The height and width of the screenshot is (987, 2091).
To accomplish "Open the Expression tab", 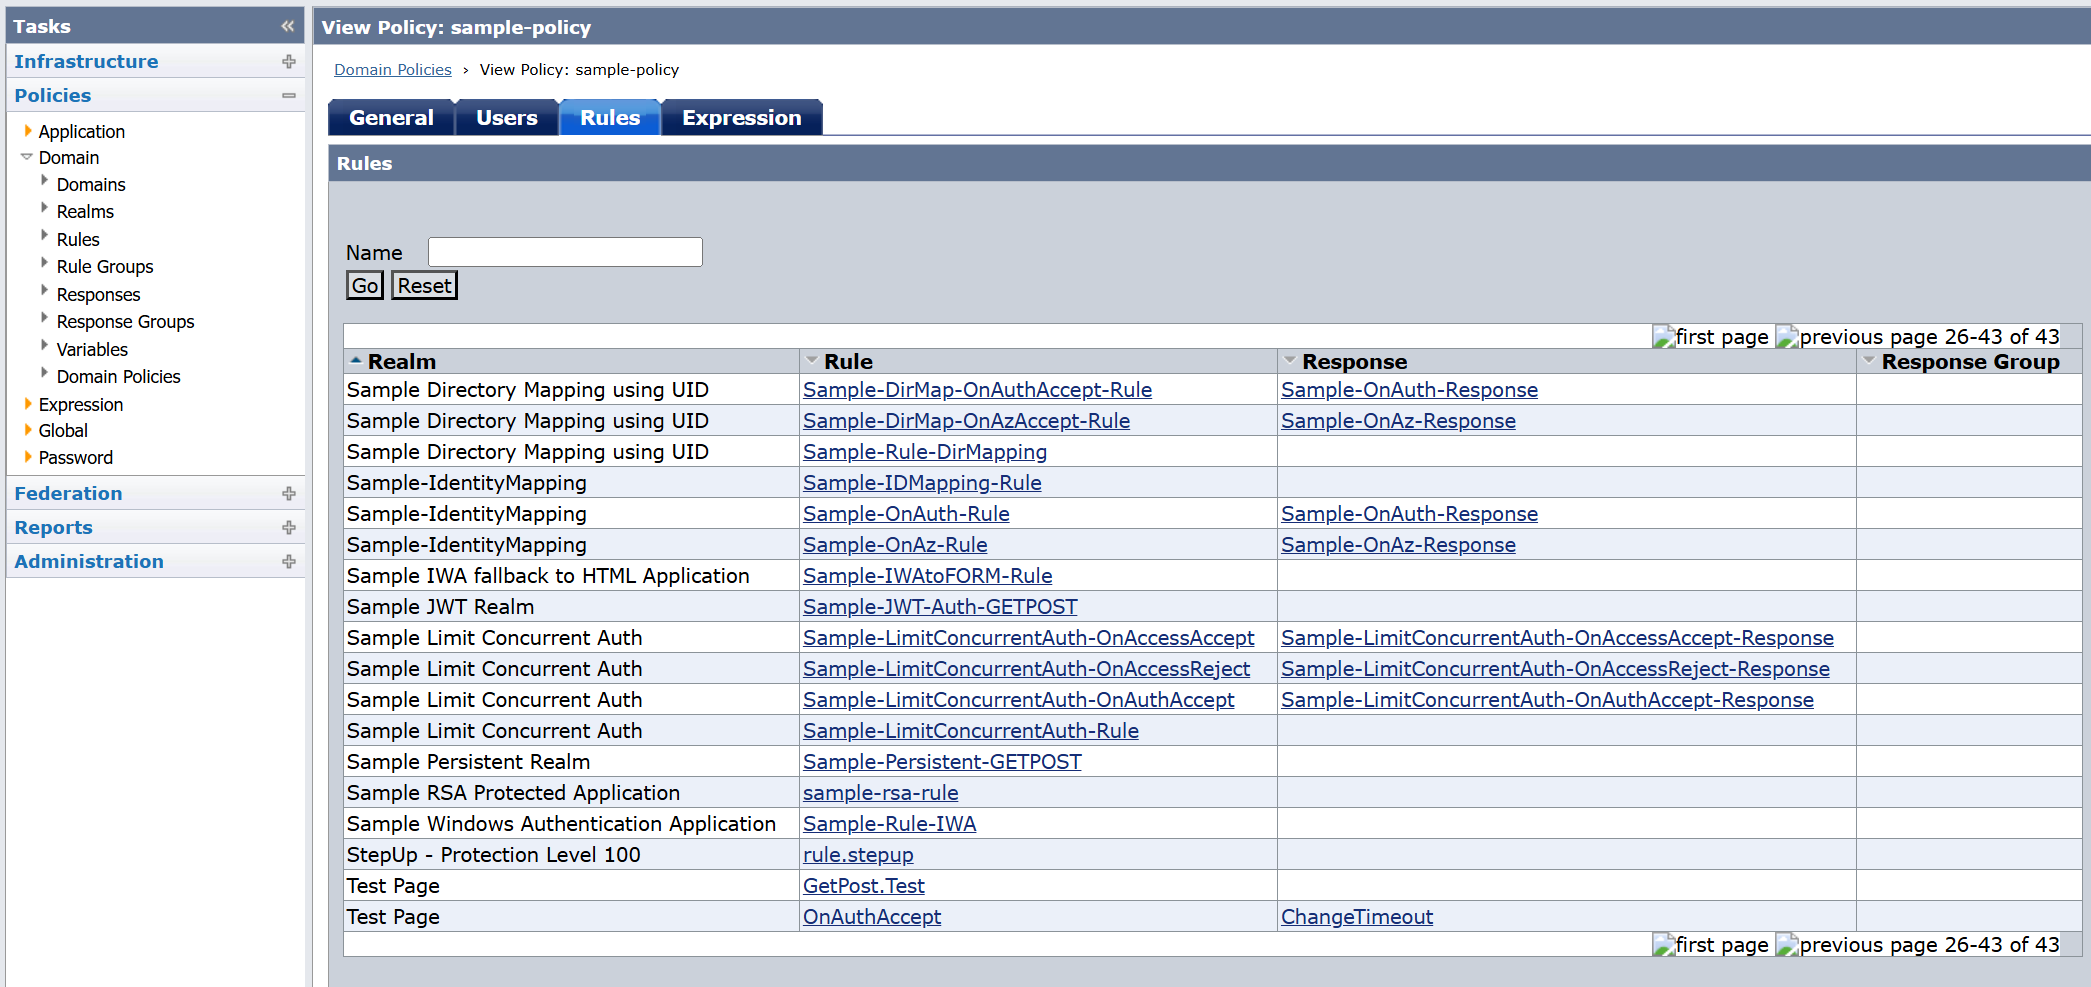I will click(x=741, y=118).
